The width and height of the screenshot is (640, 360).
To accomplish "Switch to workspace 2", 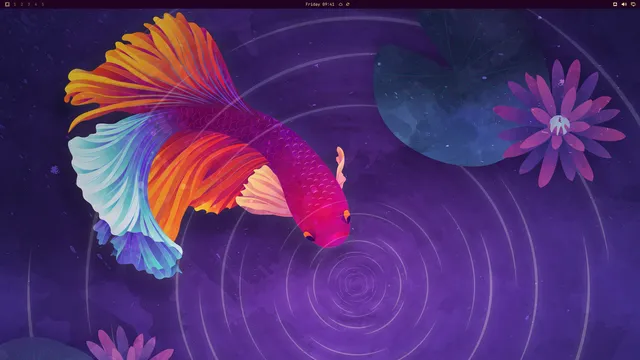I will 22,4.
